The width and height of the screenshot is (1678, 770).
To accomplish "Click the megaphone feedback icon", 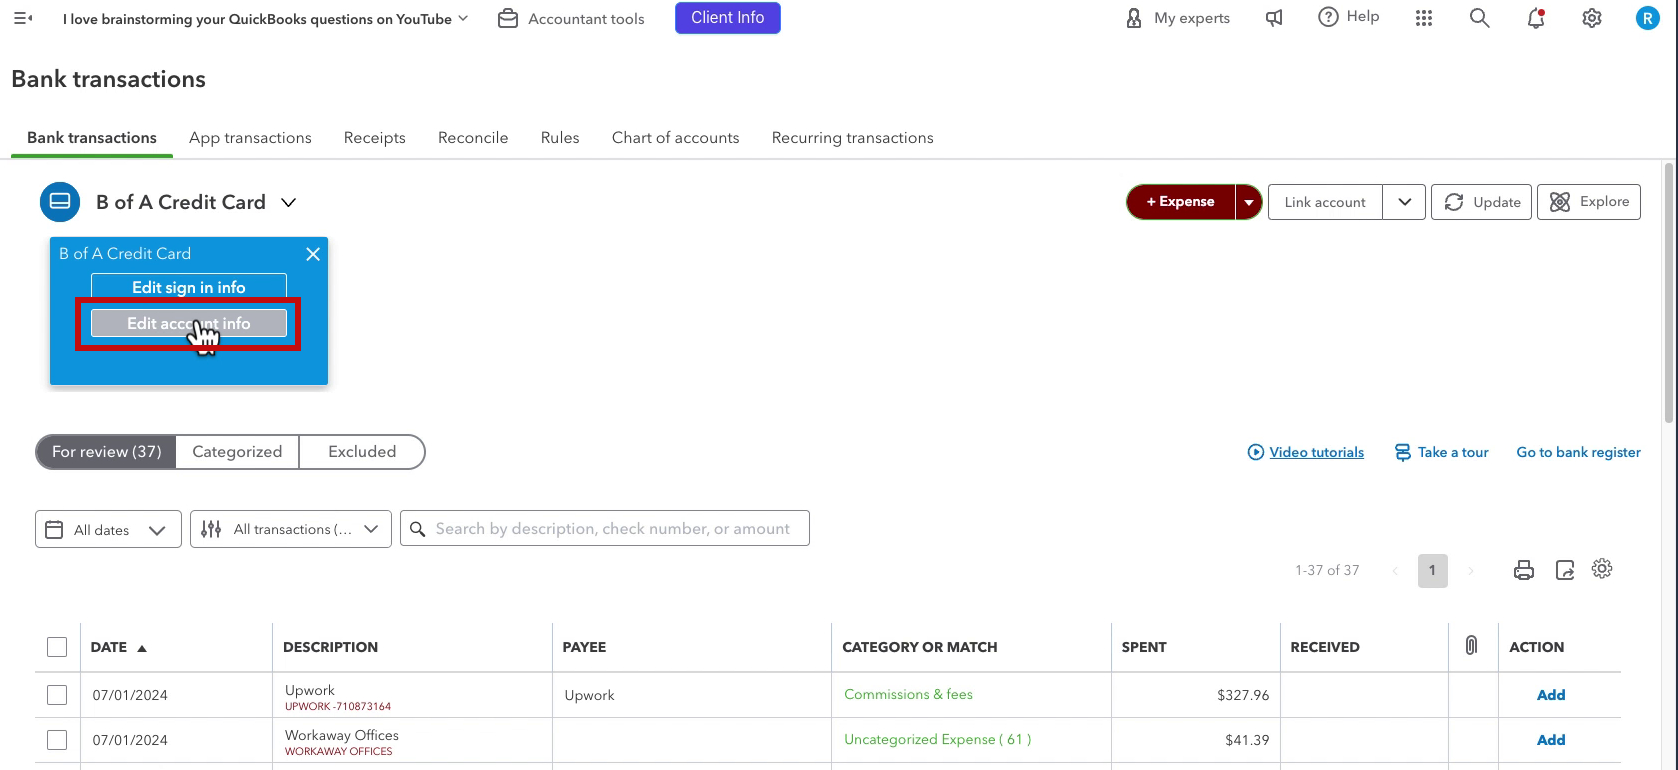I will click(1274, 18).
